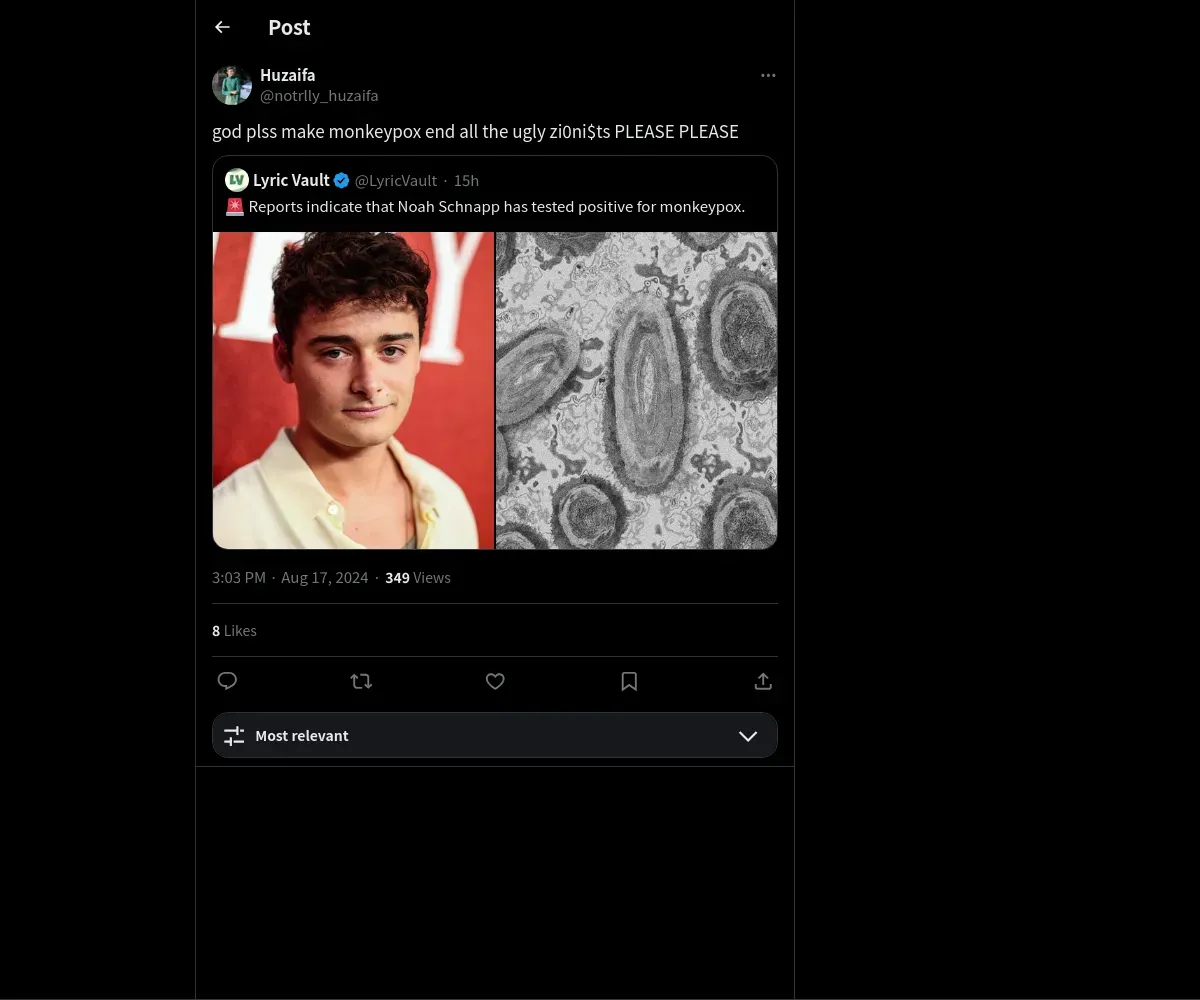Click the filter sliders icon
This screenshot has height=1000, width=1200.
[x=234, y=736]
